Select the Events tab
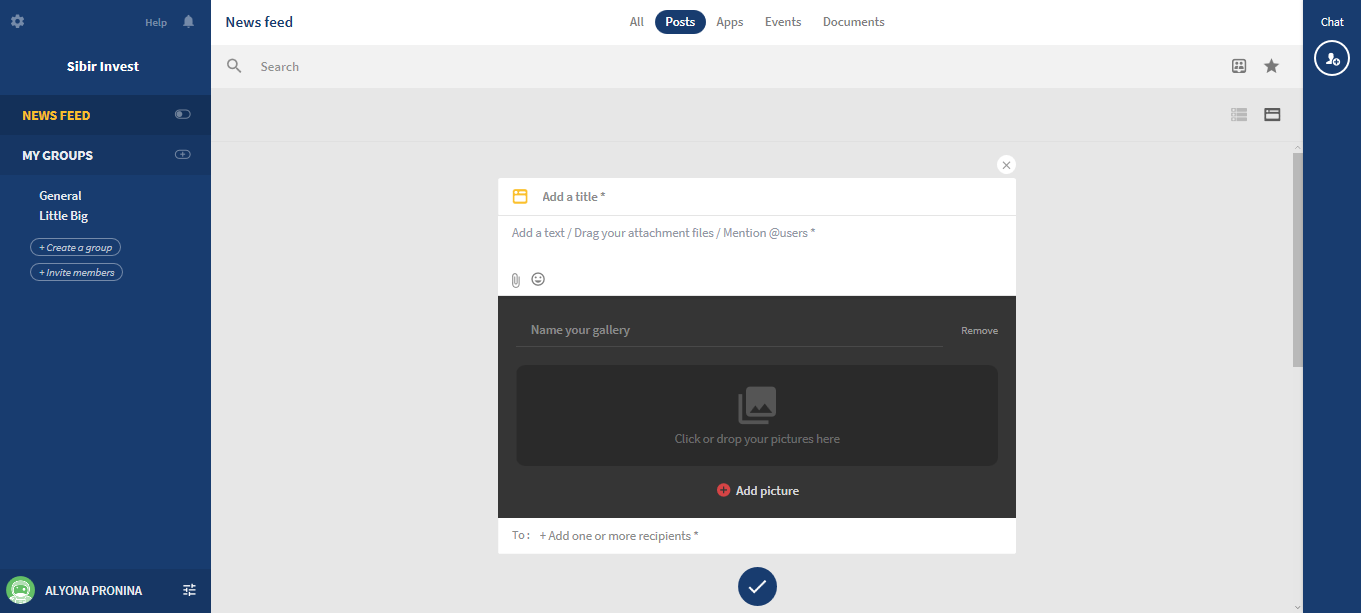This screenshot has height=613, width=1361. pos(783,22)
